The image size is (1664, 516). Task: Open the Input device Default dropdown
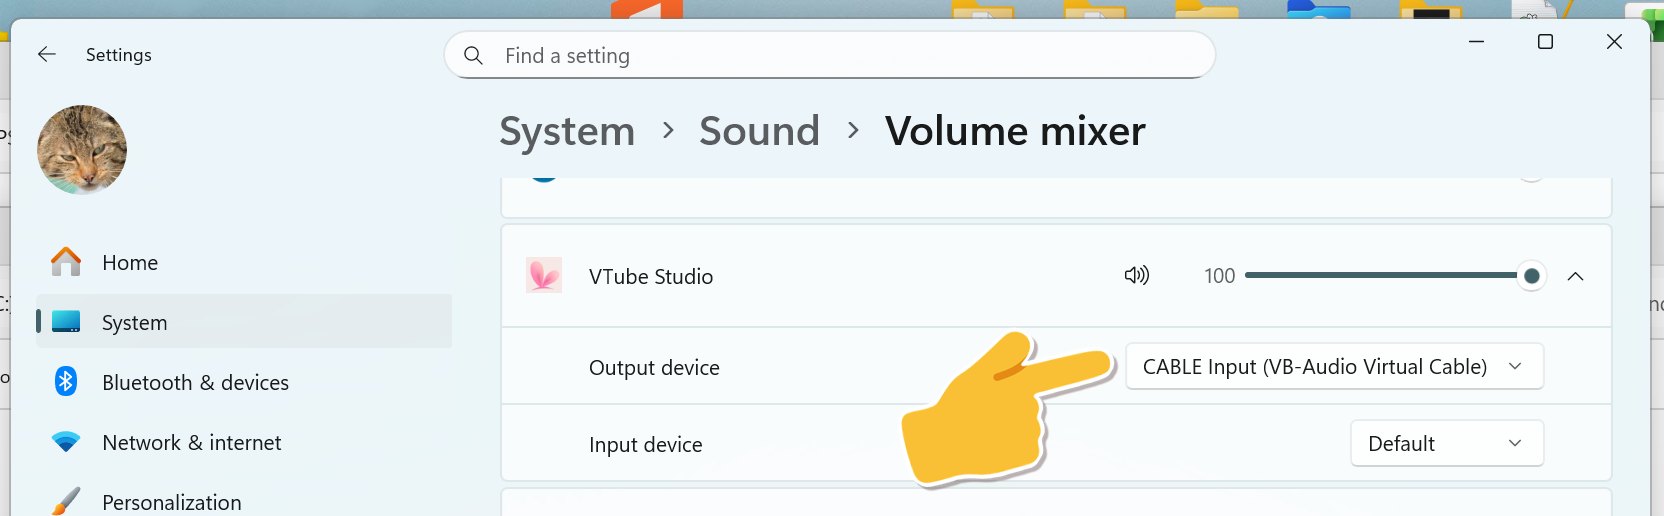[1446, 444]
